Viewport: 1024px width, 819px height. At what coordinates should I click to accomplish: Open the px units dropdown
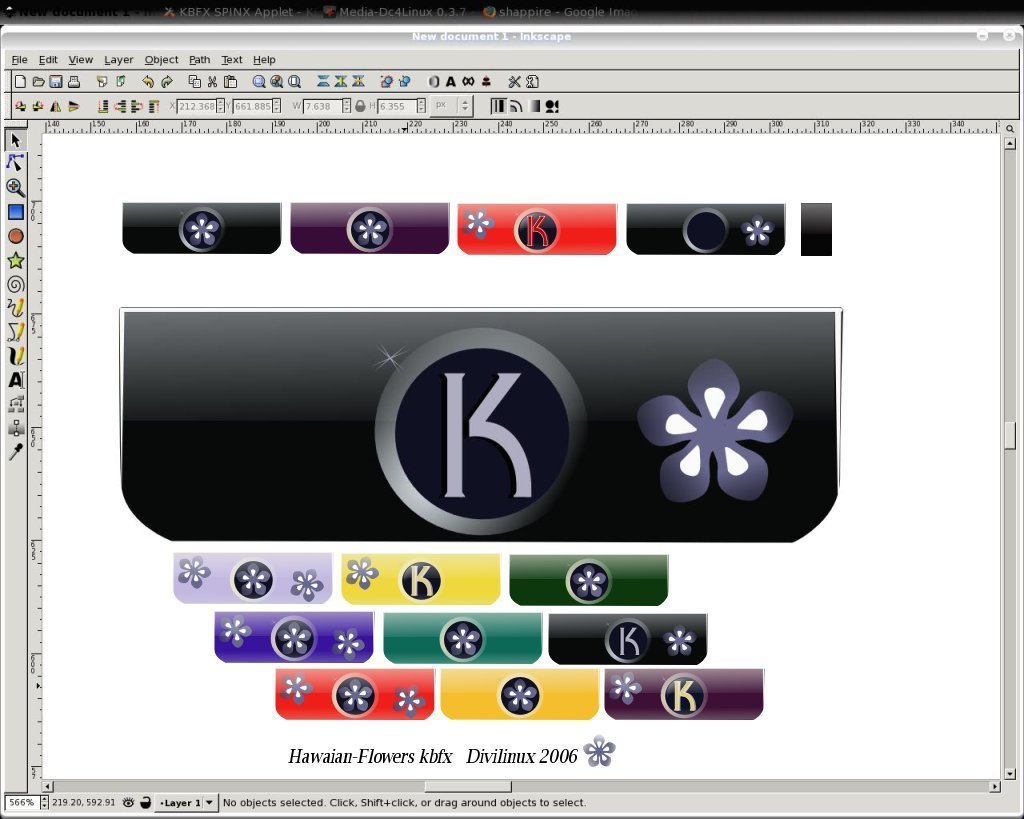tap(453, 105)
